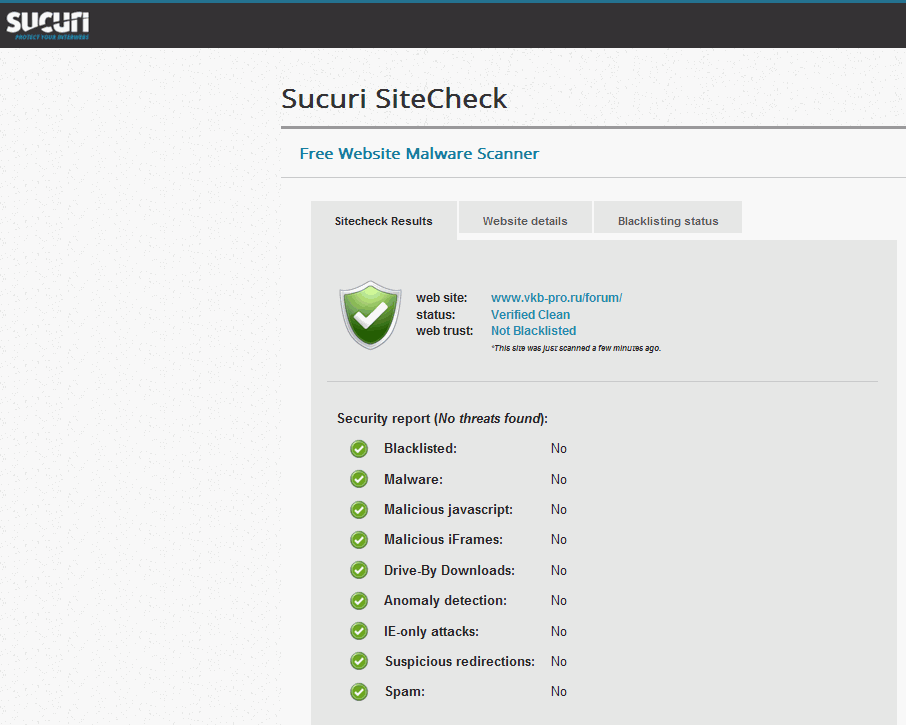
Task: Click the Sucuri logo in the header
Action: click(x=47, y=25)
